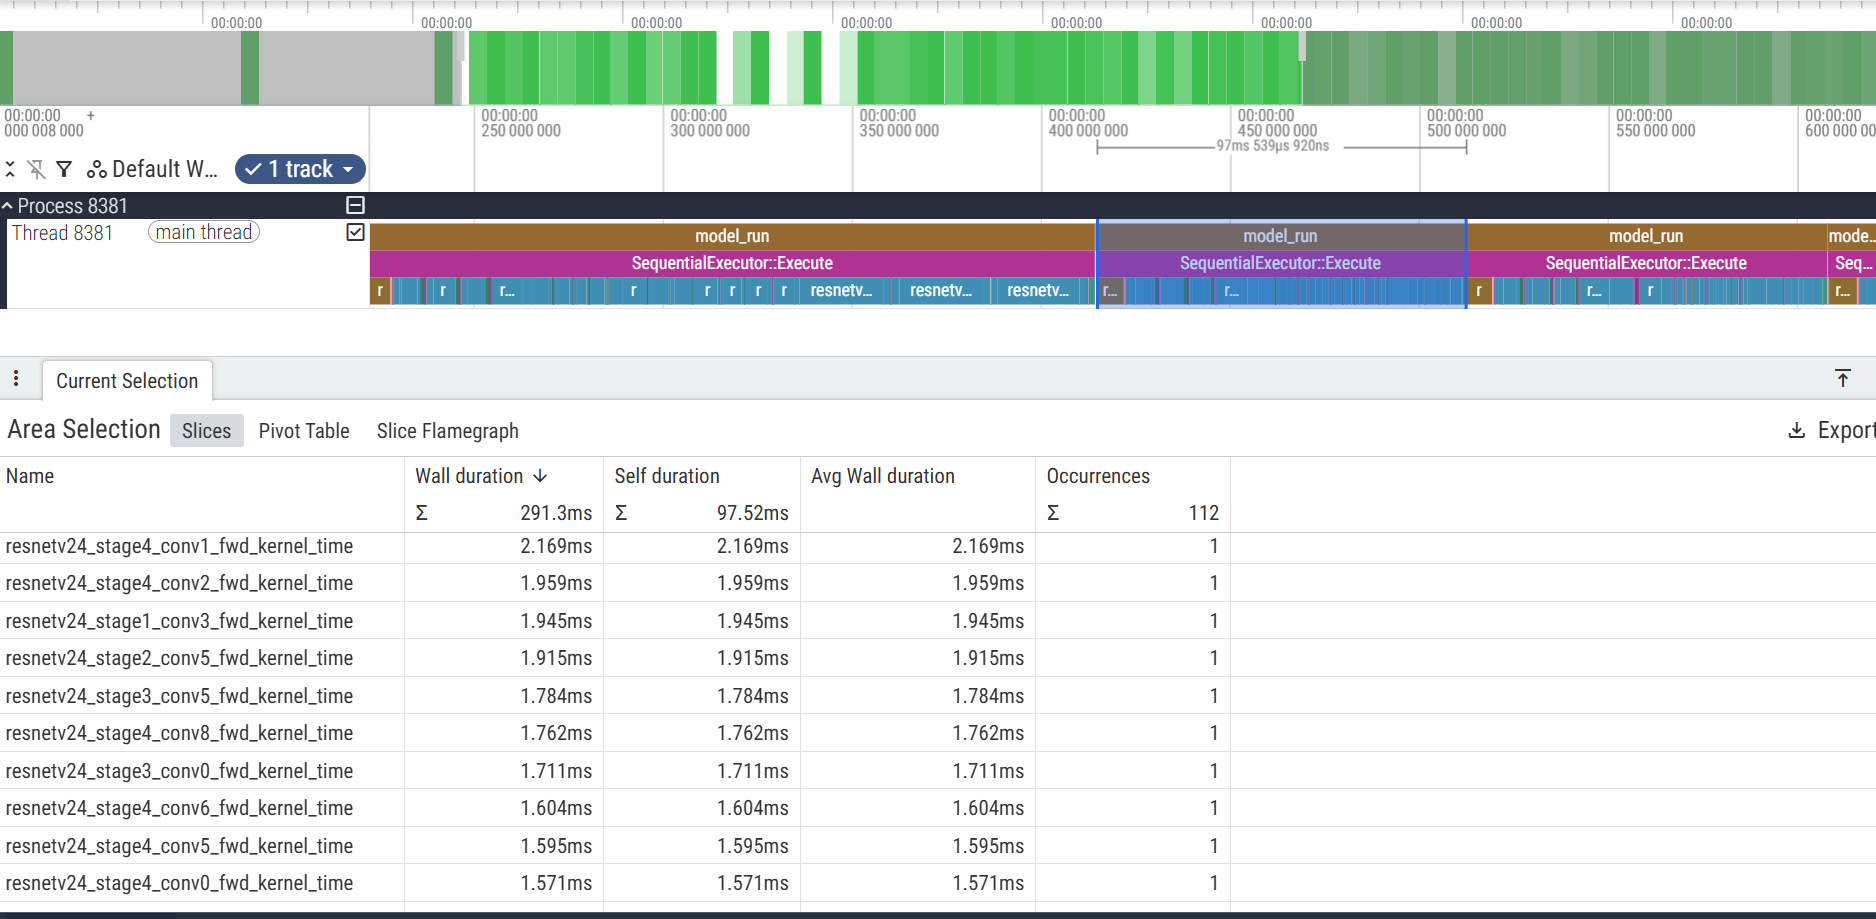
Task: Select the resnetv24_stage4_conv1_fwd_kernel_time row
Action: coord(180,546)
